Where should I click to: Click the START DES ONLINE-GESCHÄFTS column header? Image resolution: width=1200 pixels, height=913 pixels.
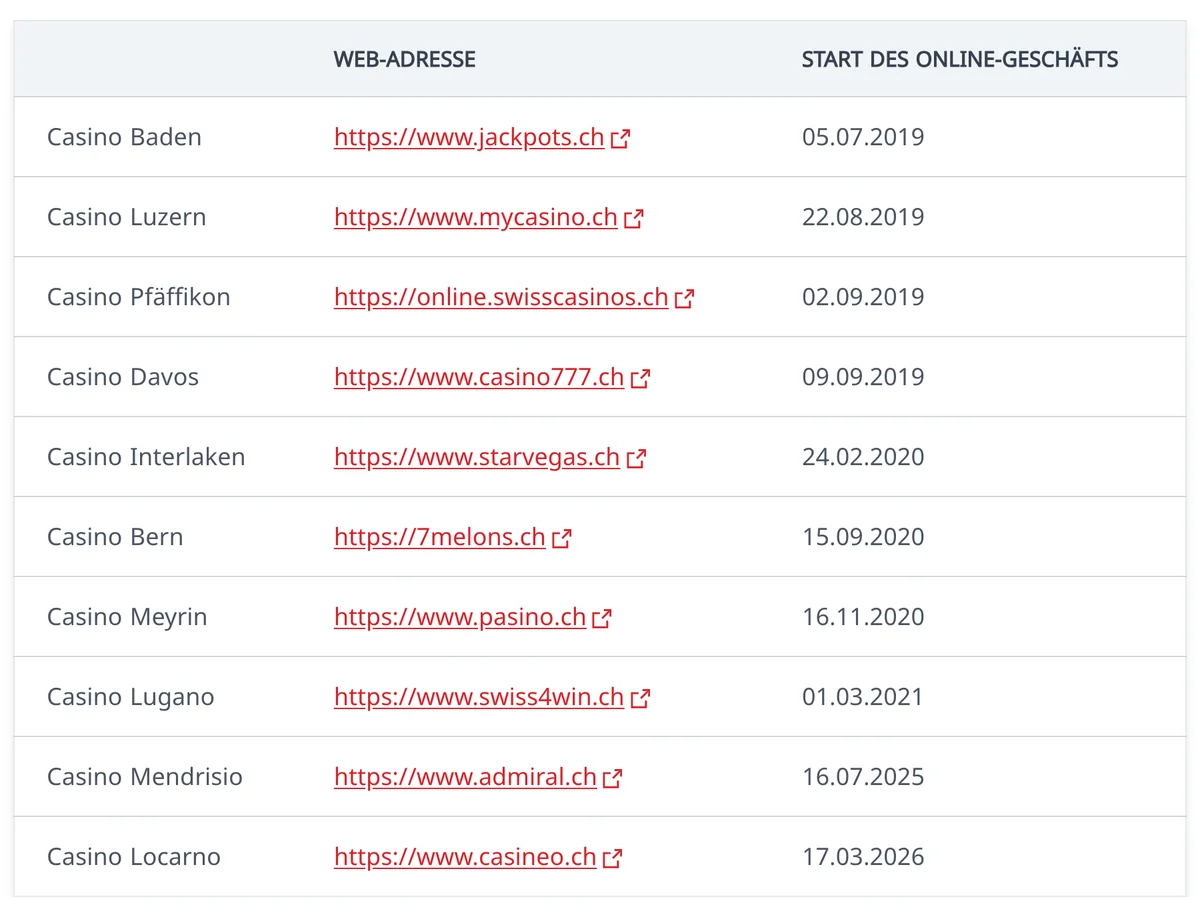click(960, 59)
